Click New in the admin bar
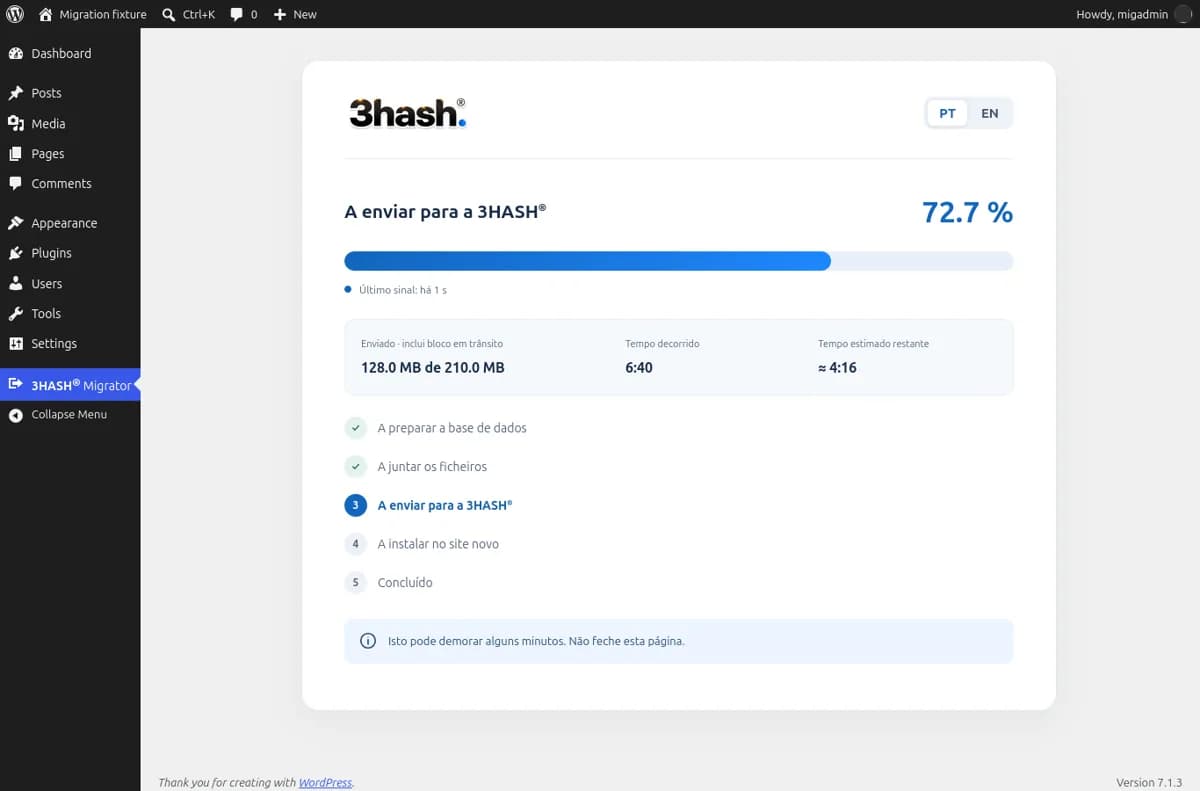This screenshot has height=791, width=1200. coord(305,14)
